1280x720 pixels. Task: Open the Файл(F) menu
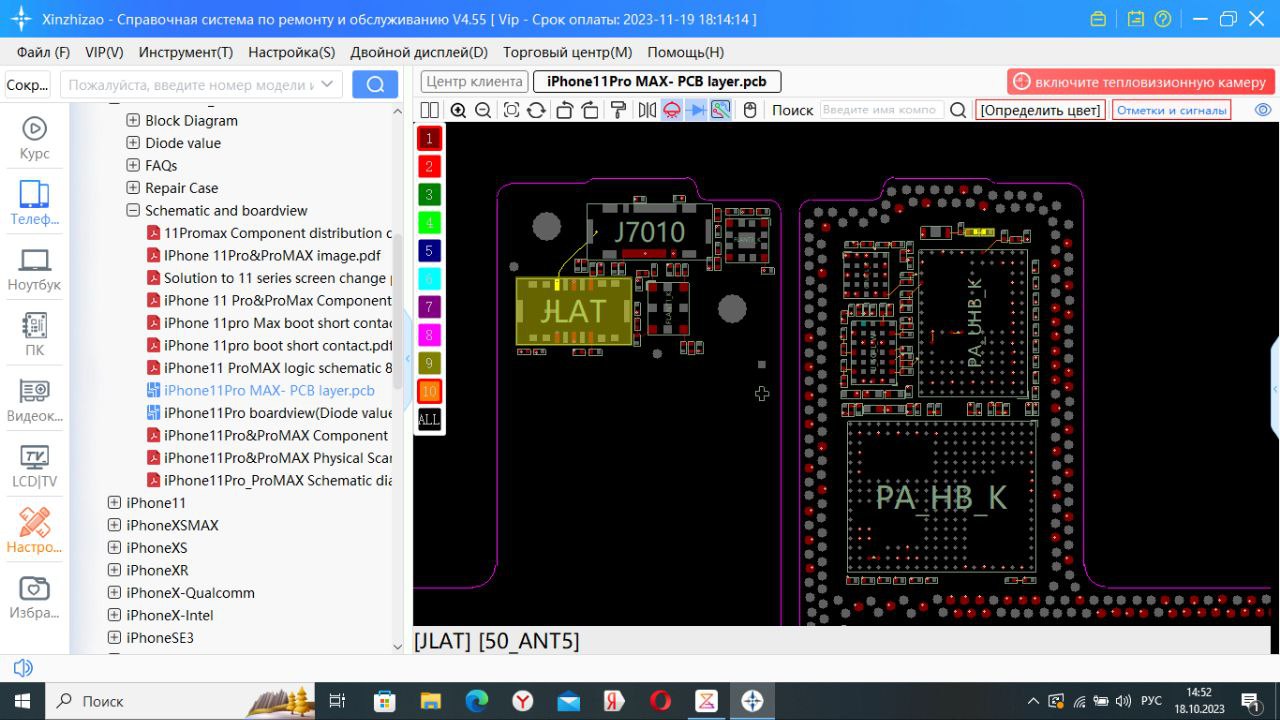44,52
